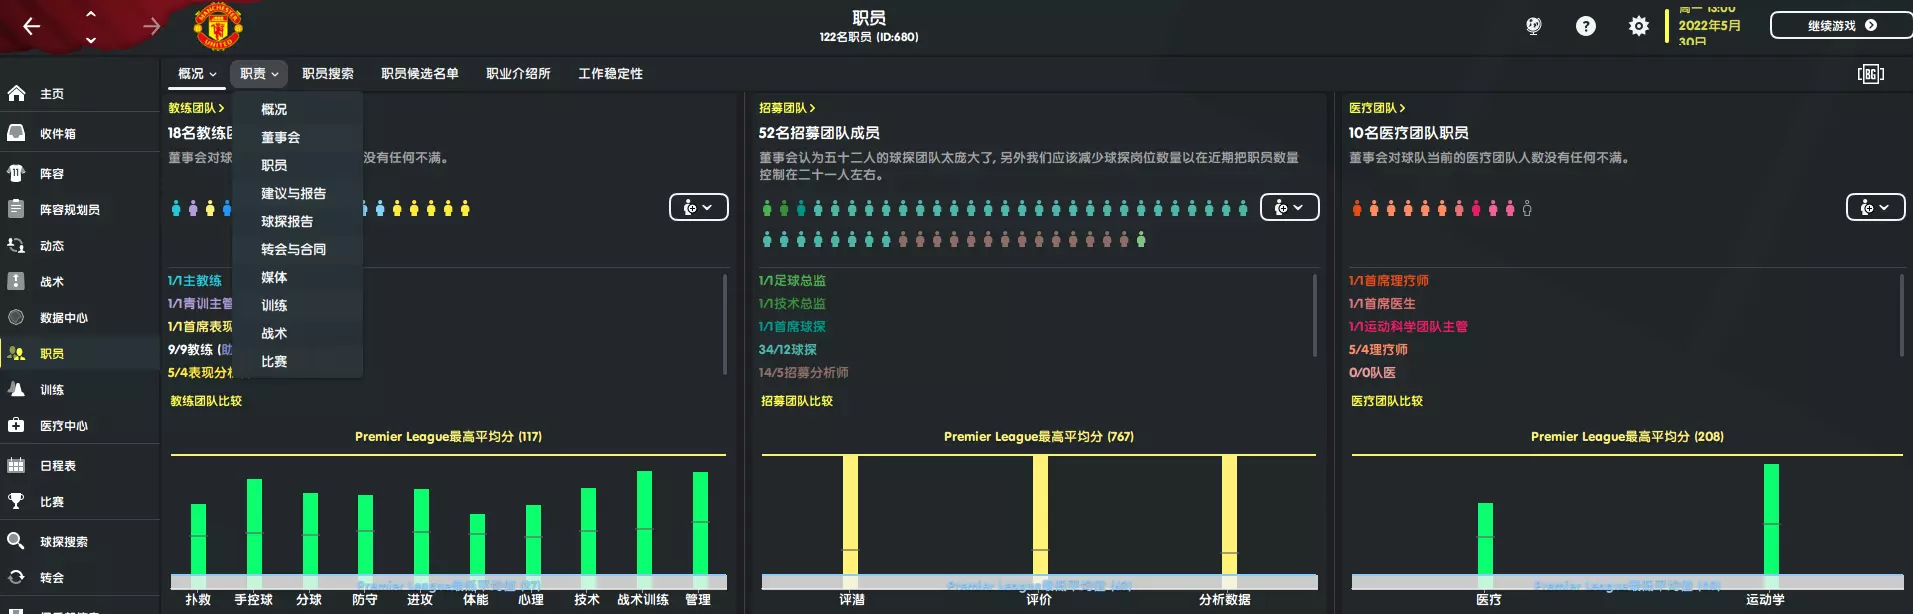The width and height of the screenshot is (1913, 614).
Task: Open the settings gear icon
Action: coord(1638,26)
